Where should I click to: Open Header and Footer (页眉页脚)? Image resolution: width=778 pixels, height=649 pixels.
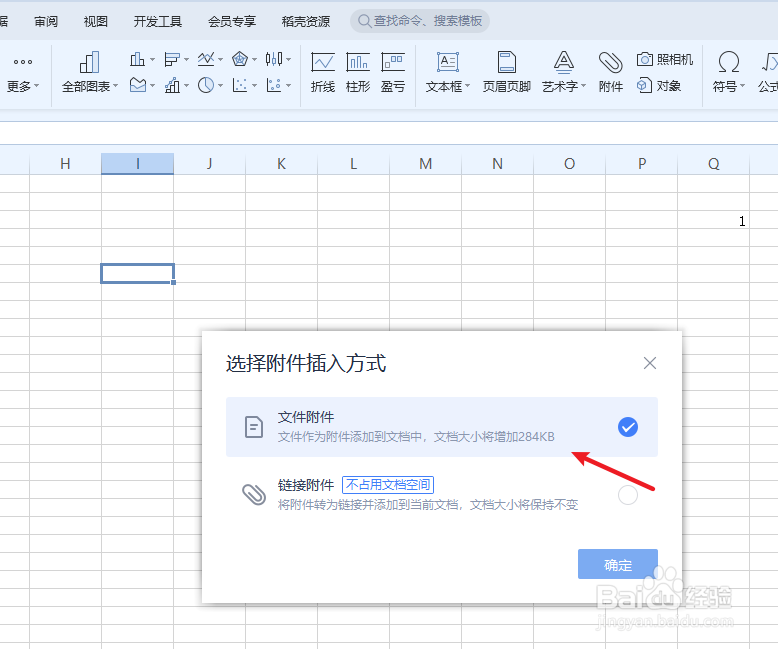tap(507, 72)
